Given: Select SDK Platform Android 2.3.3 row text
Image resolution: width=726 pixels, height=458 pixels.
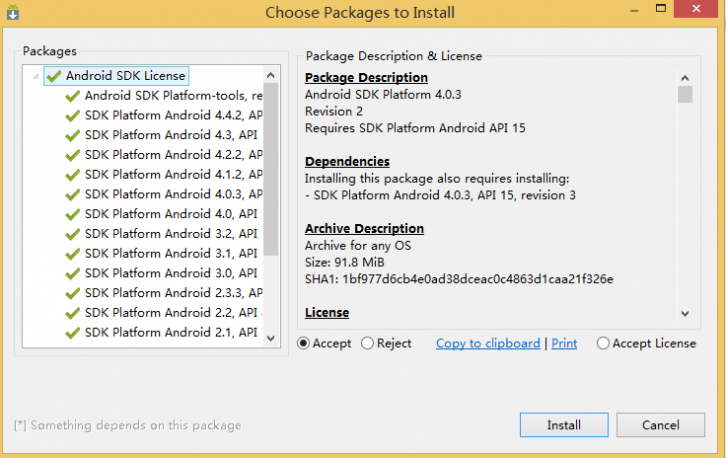Looking at the screenshot, I should point(174,293).
